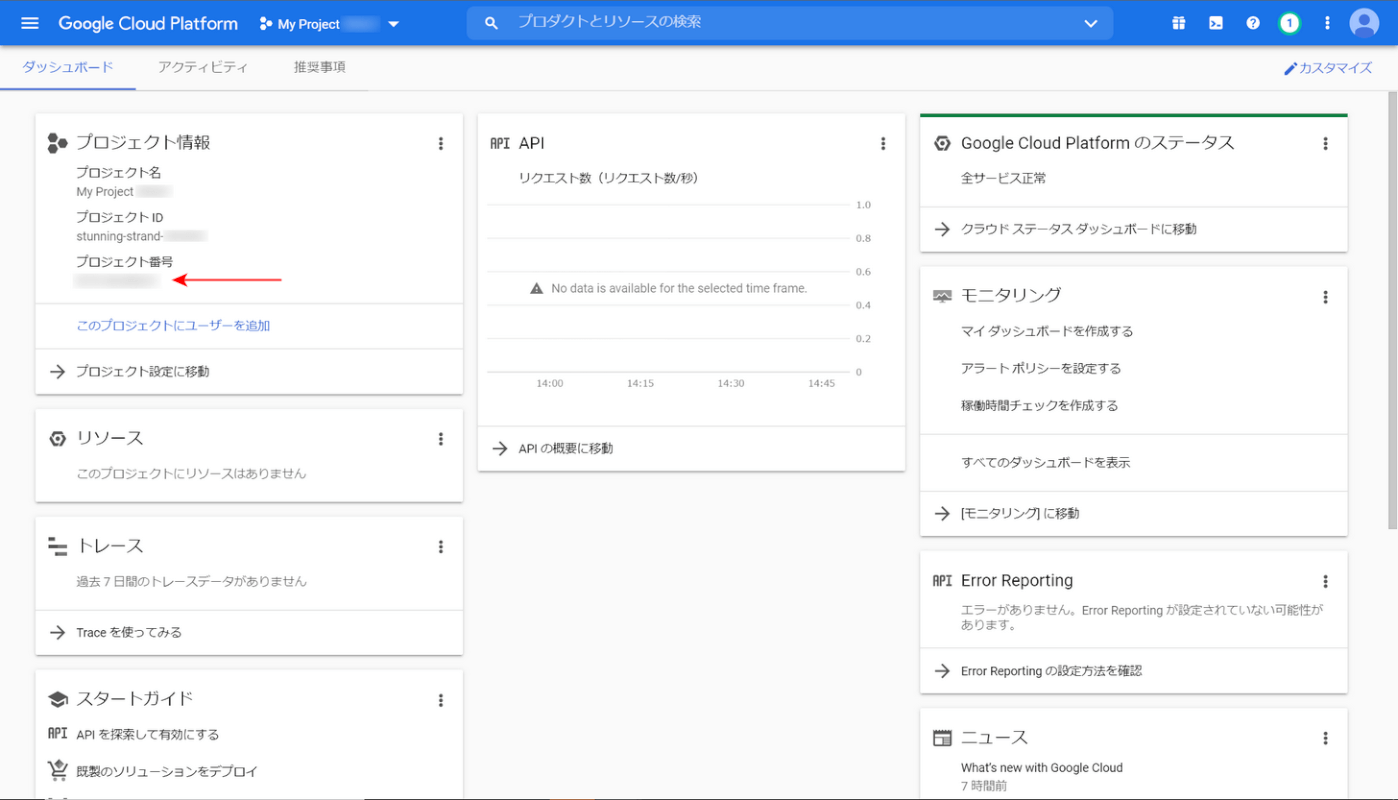
Task: Click このプロジェクトにユーザーを追加 link
Action: coord(174,326)
